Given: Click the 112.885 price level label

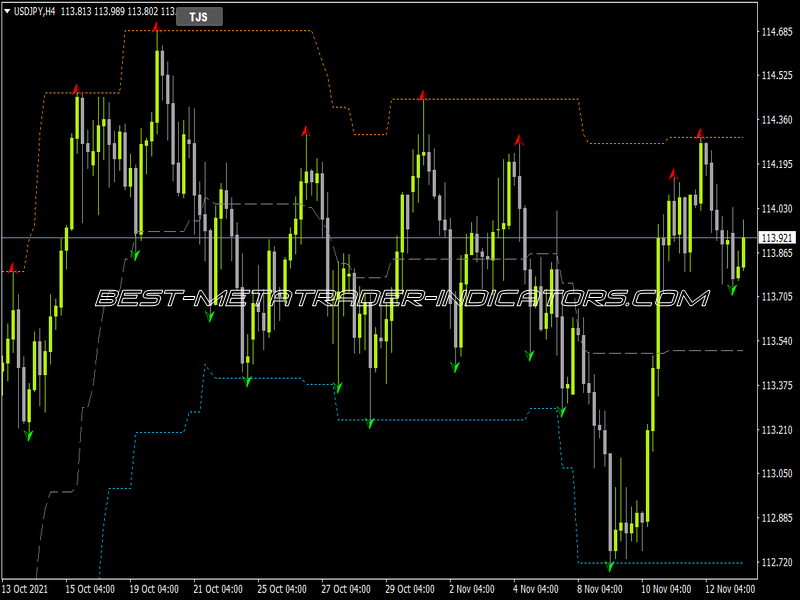Looking at the screenshot, I should click(x=777, y=518).
